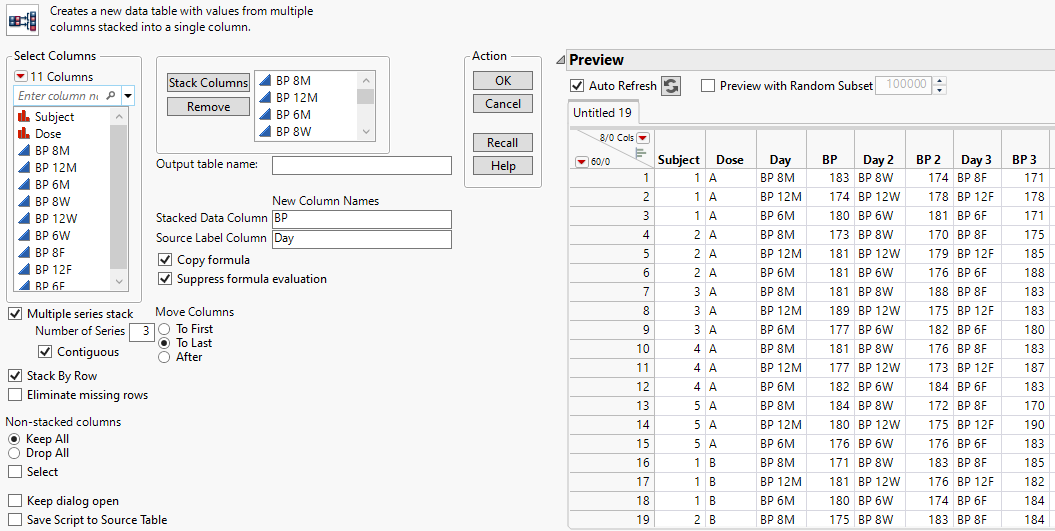This screenshot has width=1055, height=531.
Task: Open the red triangle Cols menu in preview
Action: point(643,138)
